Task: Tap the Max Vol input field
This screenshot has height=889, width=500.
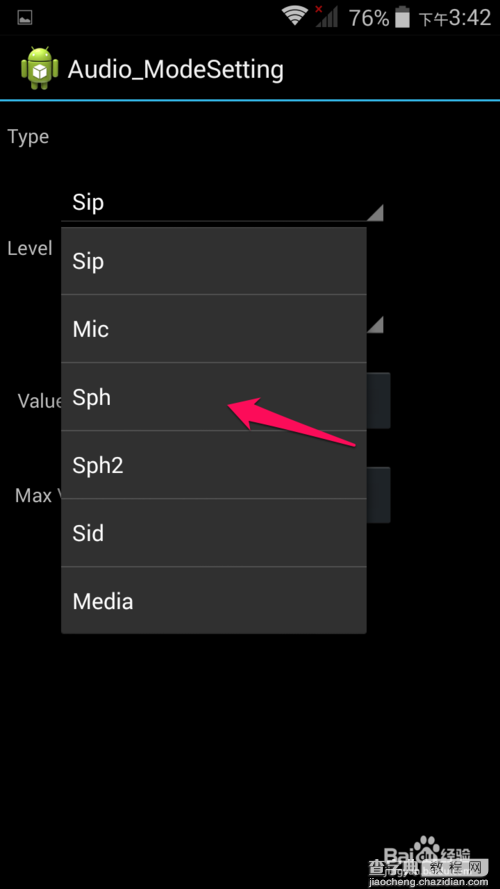Action: pos(379,495)
